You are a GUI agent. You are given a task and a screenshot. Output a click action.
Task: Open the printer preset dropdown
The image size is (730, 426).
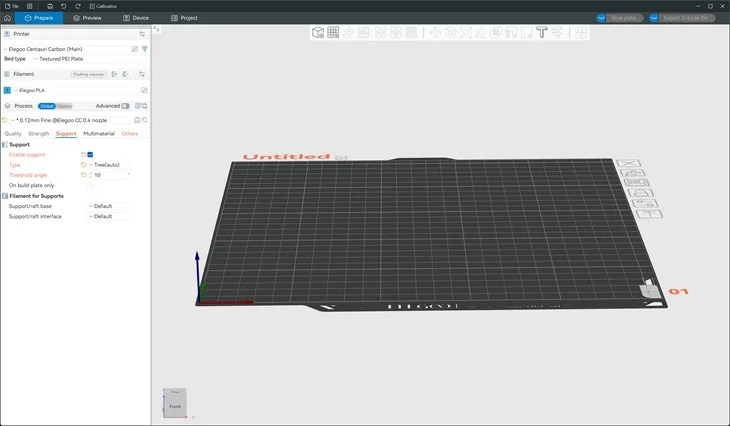tap(66, 49)
